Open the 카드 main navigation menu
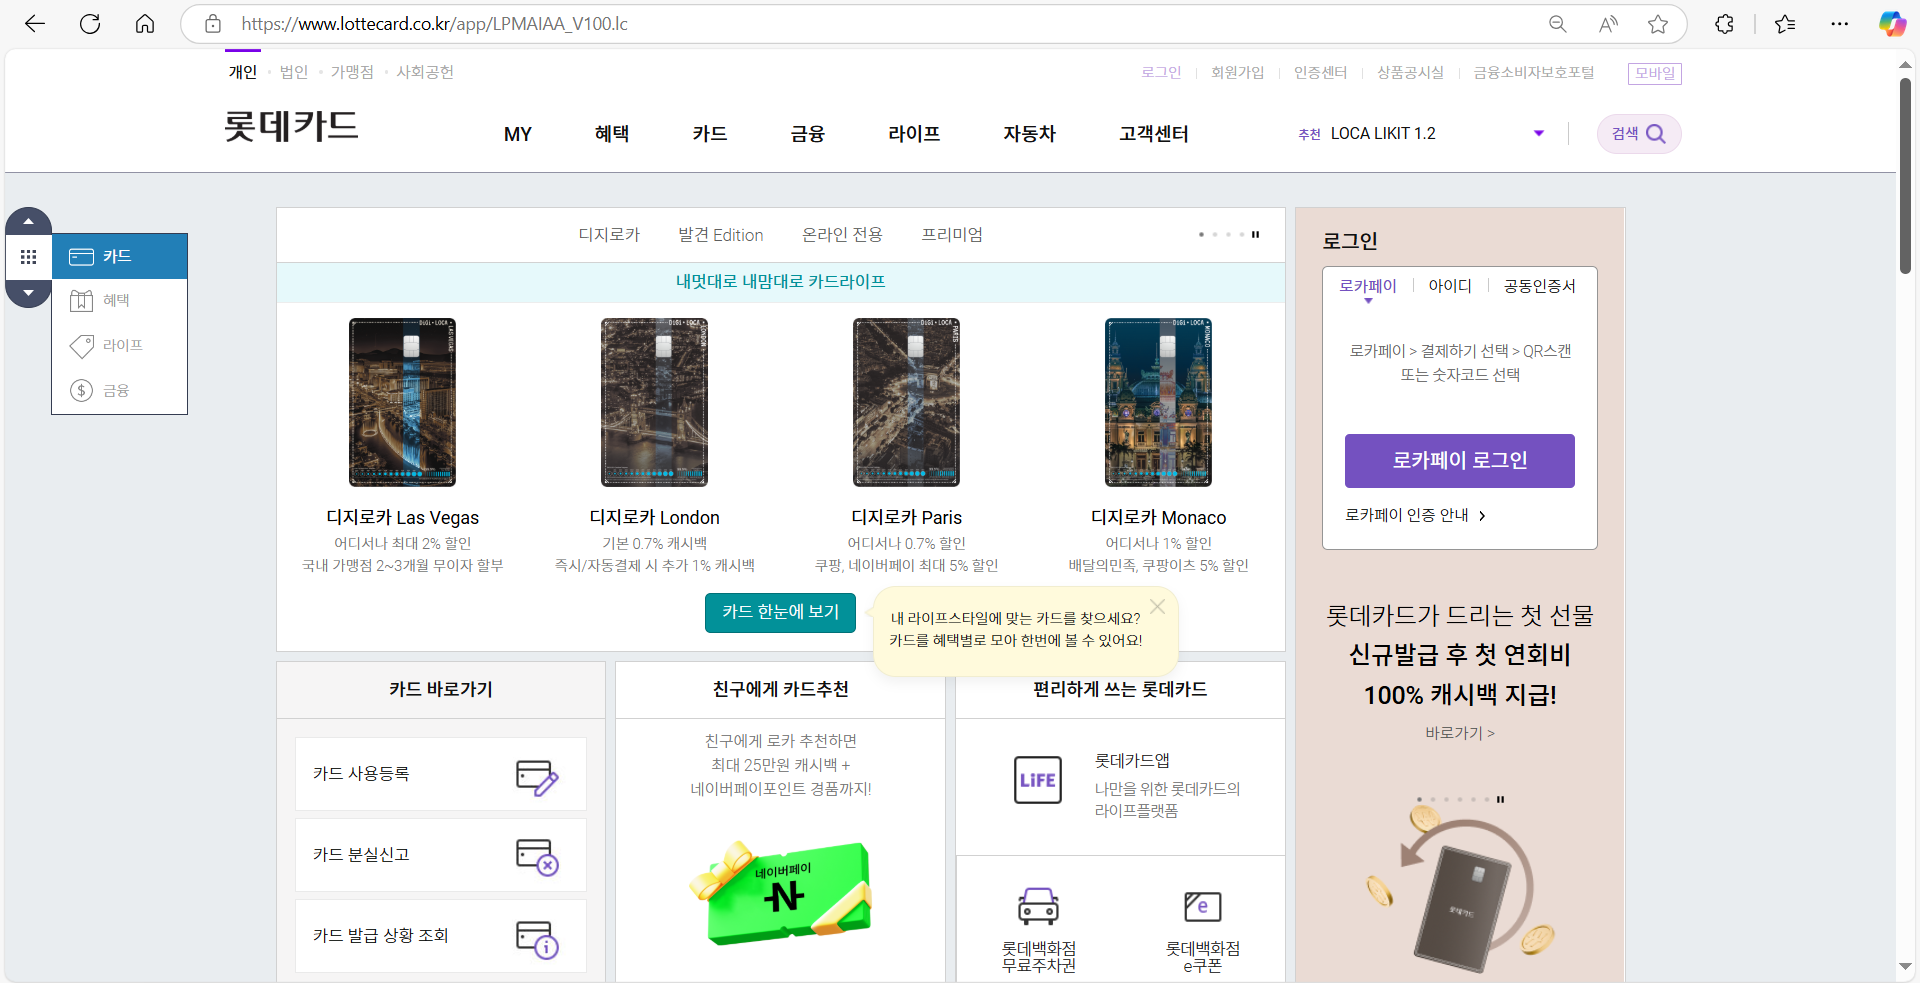1920x983 pixels. pyautogui.click(x=710, y=134)
